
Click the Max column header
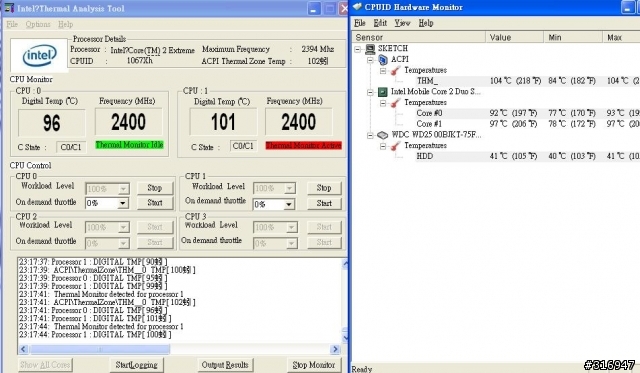(x=621, y=37)
